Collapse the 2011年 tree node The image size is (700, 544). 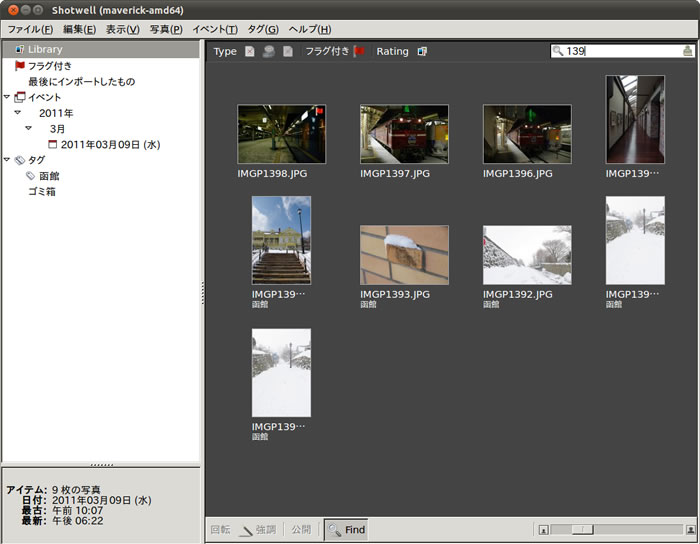click(x=17, y=112)
